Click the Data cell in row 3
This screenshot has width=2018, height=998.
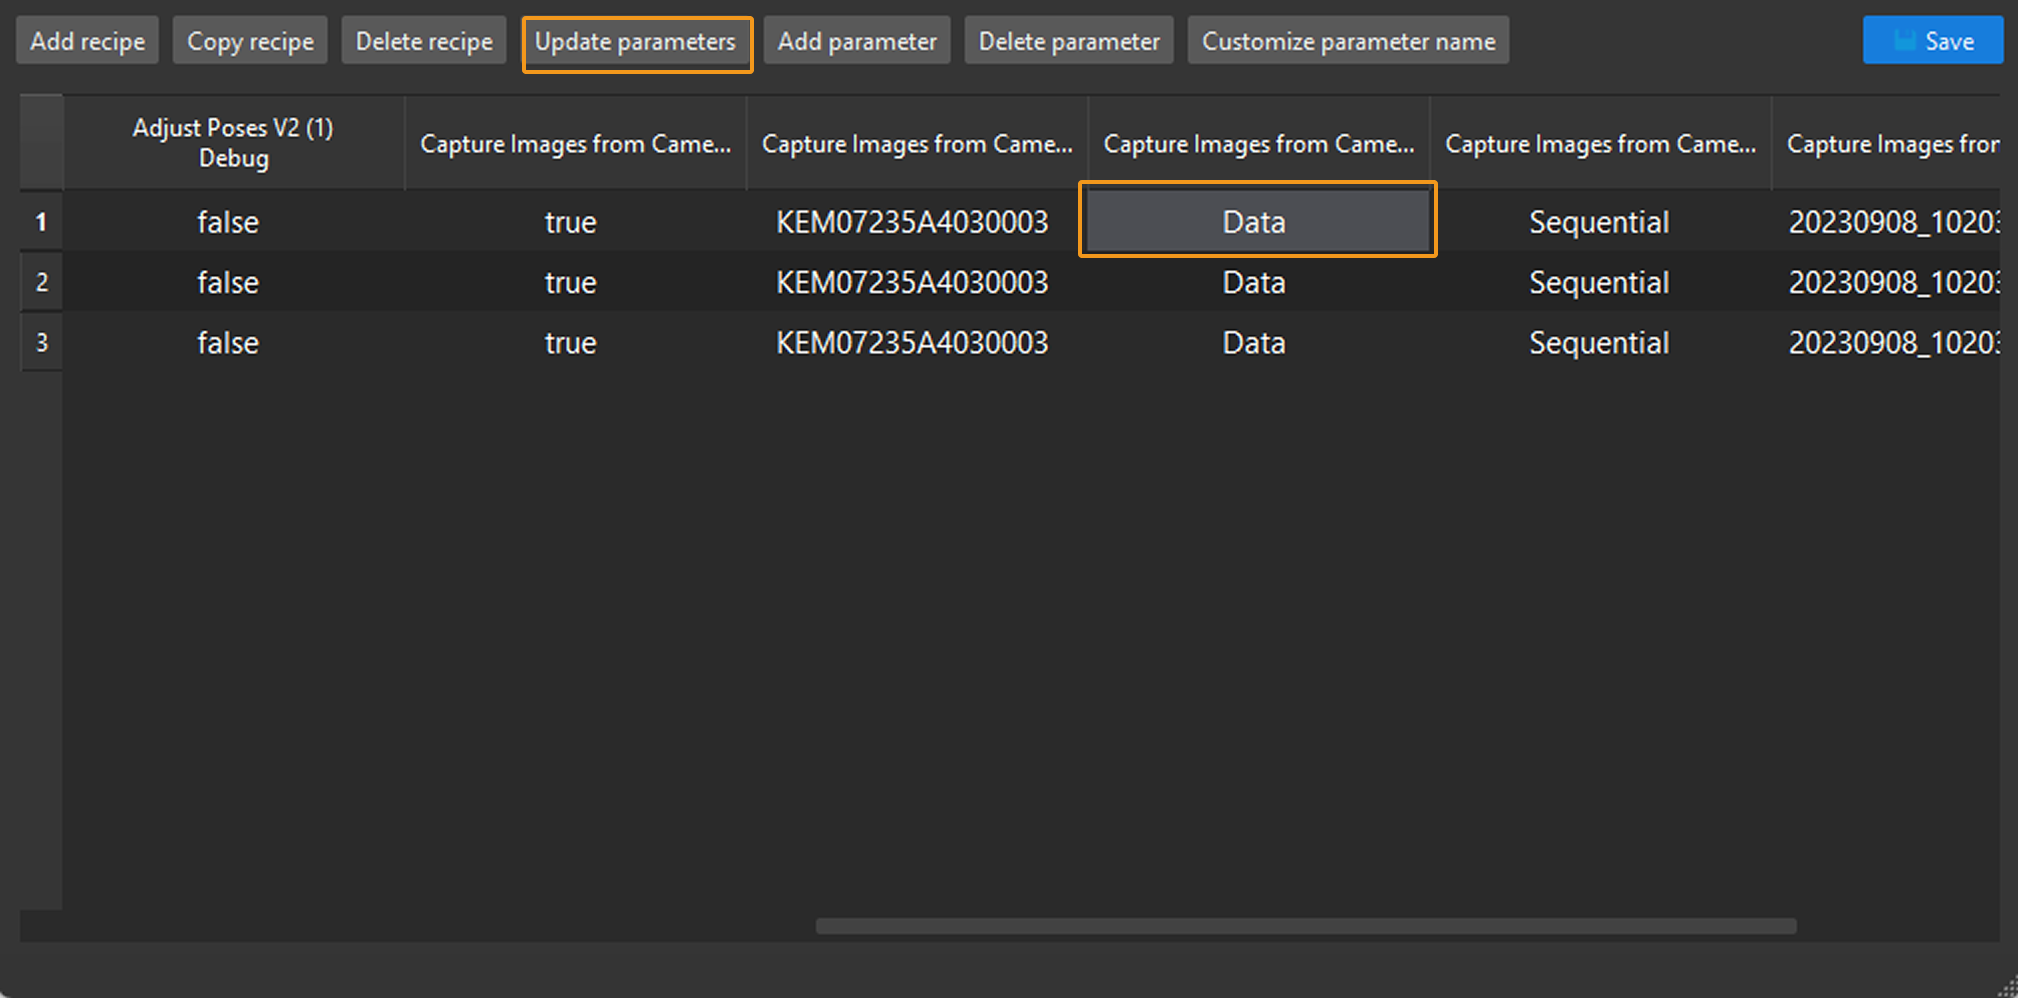click(x=1255, y=342)
